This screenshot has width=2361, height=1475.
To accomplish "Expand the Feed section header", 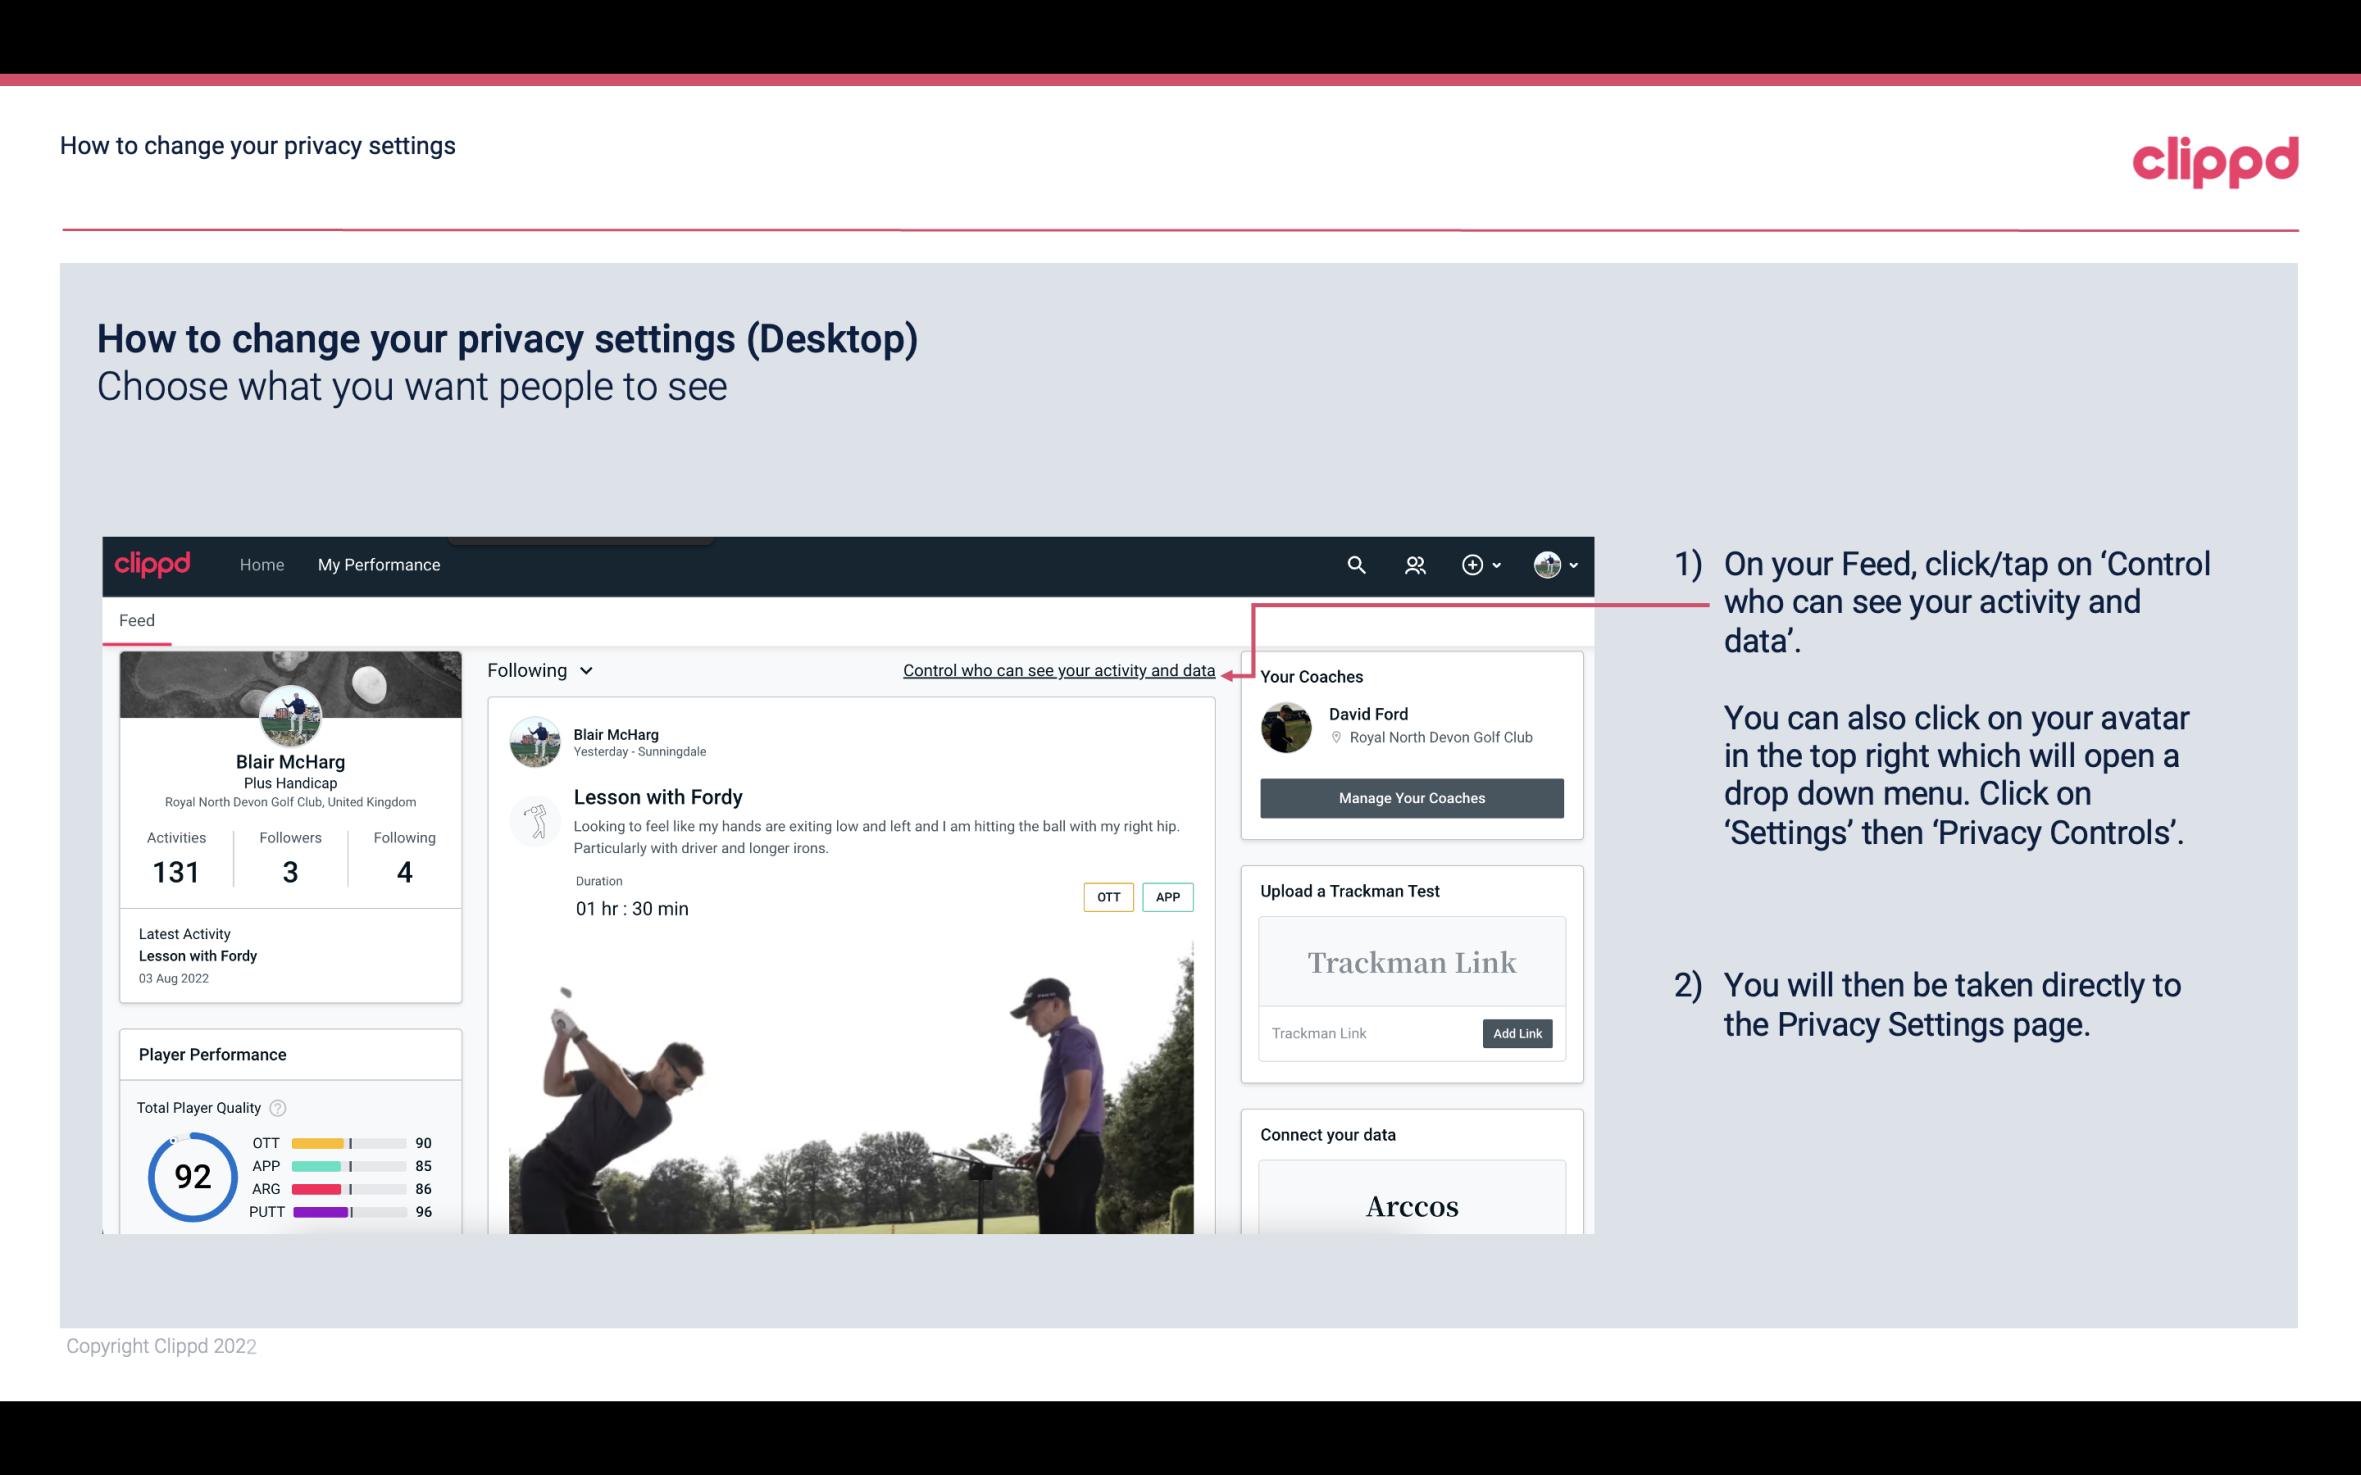I will point(134,619).
